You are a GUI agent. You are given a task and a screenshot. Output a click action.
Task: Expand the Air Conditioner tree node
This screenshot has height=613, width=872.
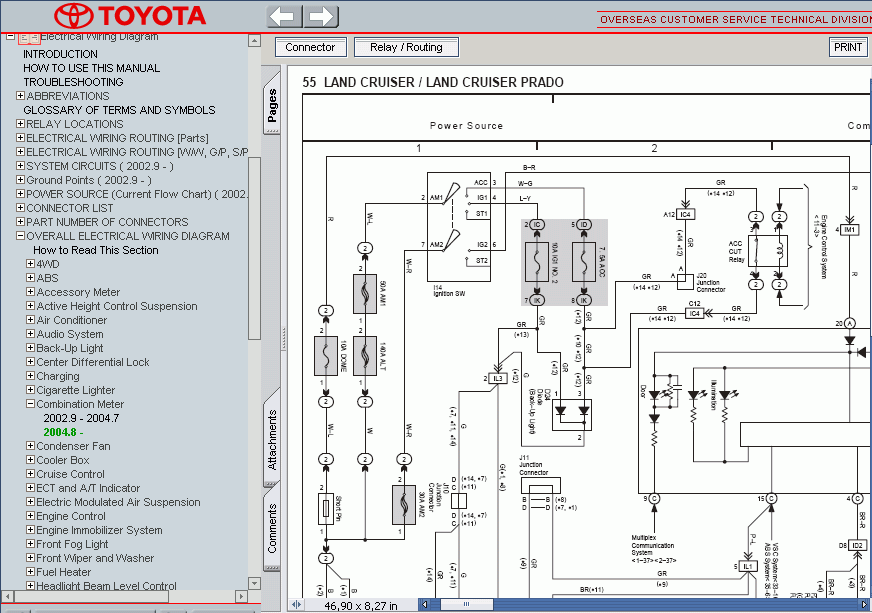click(30, 321)
